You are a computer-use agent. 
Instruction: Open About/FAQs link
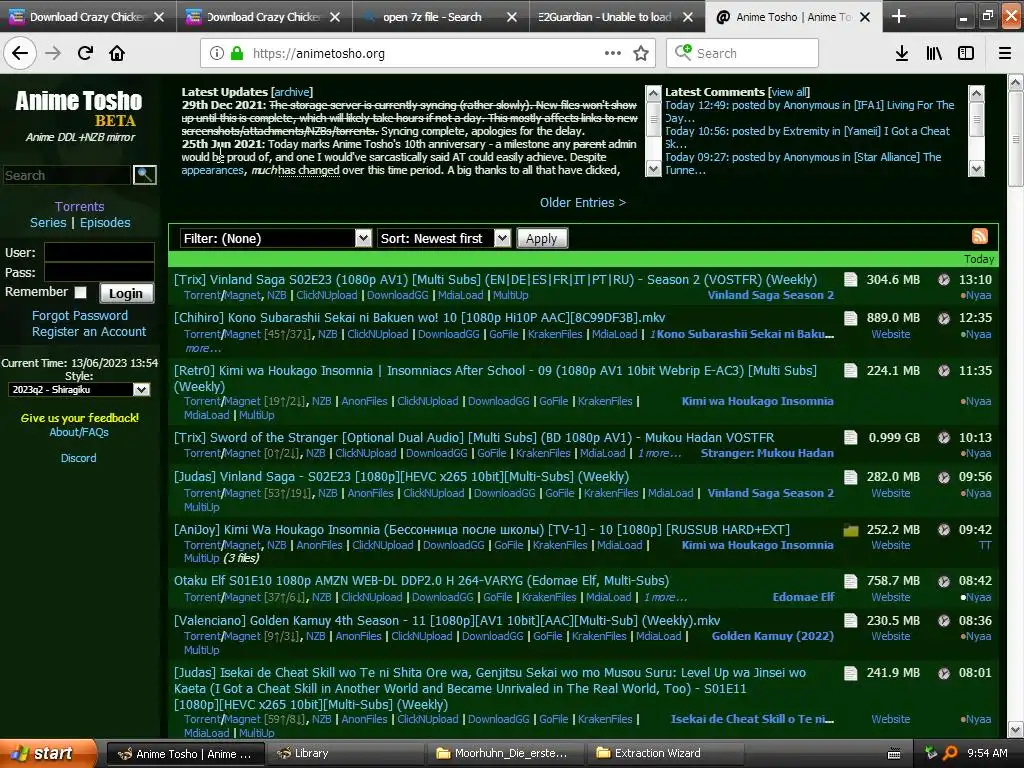(79, 432)
